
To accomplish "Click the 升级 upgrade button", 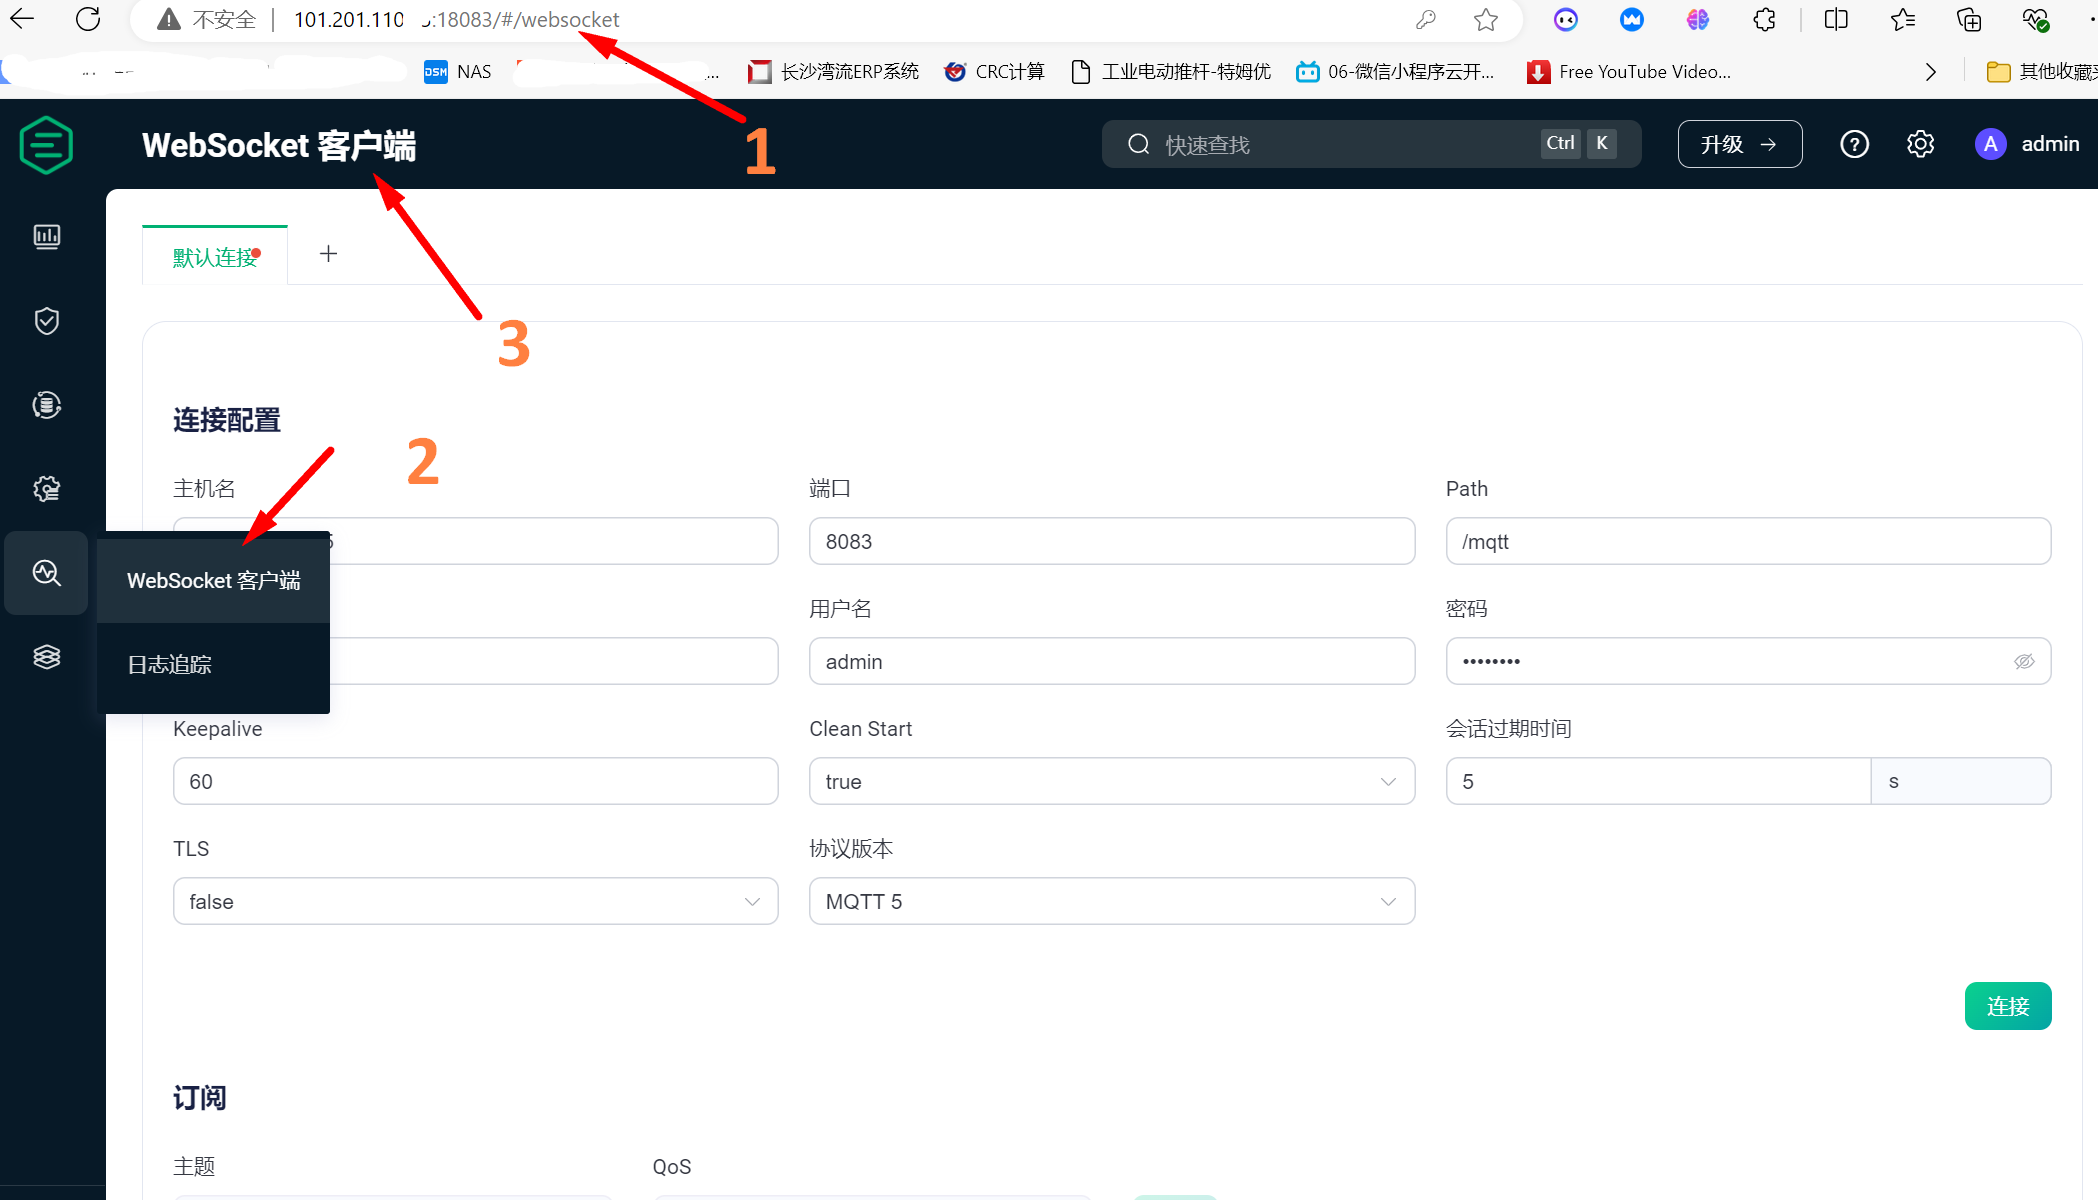I will coord(1739,145).
